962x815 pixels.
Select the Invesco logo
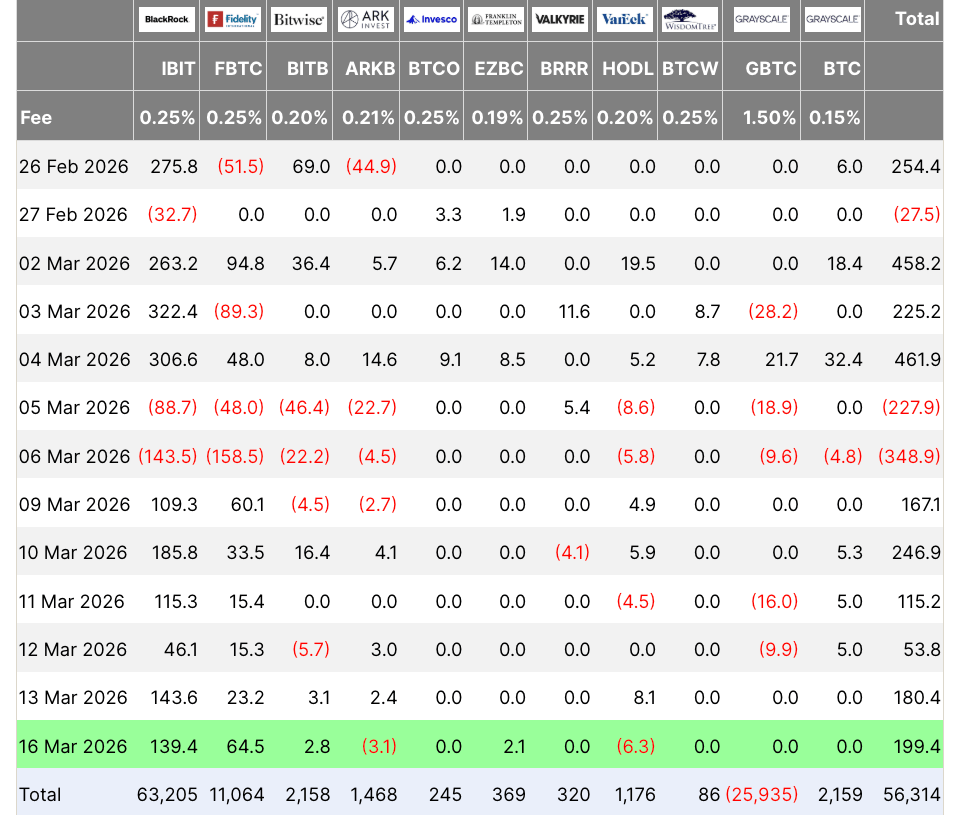point(431,19)
